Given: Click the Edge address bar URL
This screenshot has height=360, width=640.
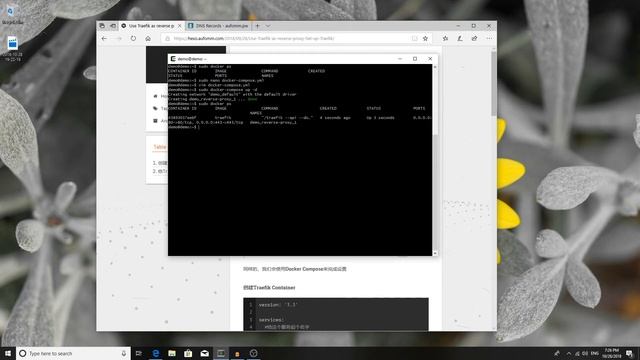Looking at the screenshot, I should pos(253,38).
